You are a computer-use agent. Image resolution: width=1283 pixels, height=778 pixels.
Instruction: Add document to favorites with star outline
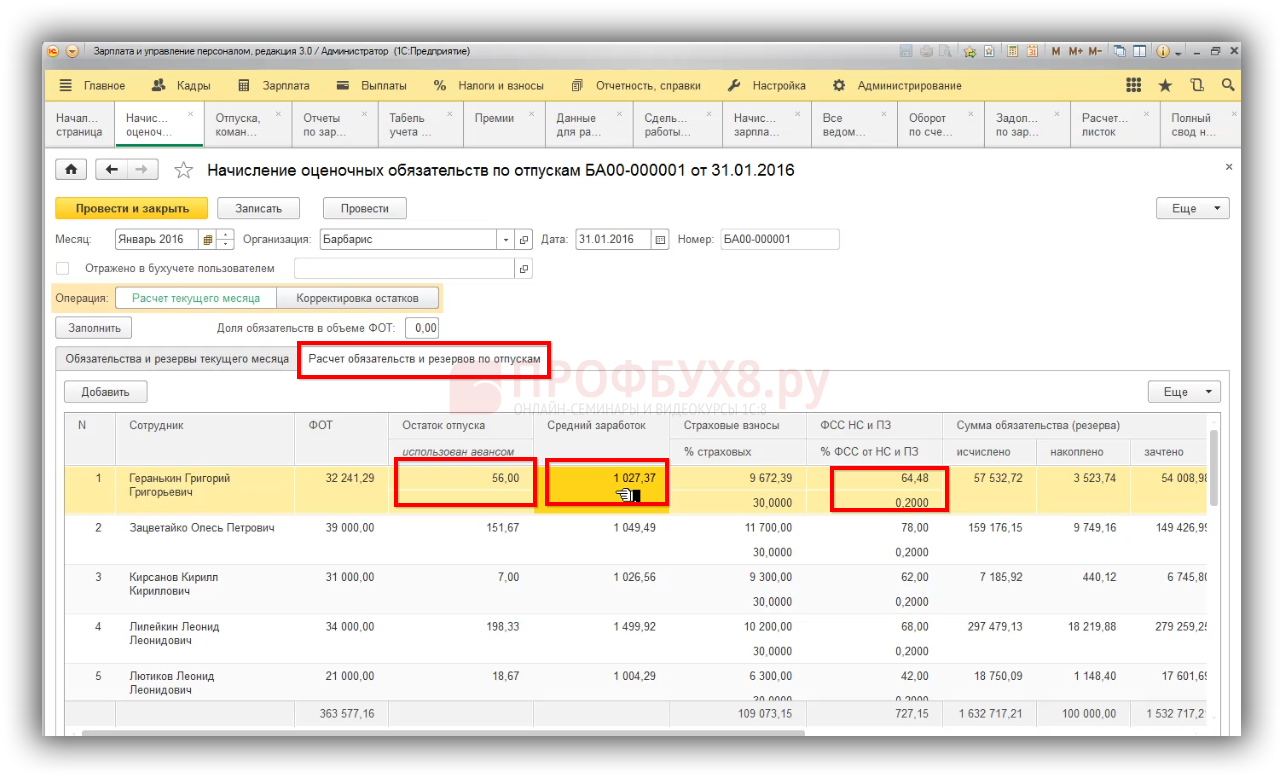coord(183,171)
